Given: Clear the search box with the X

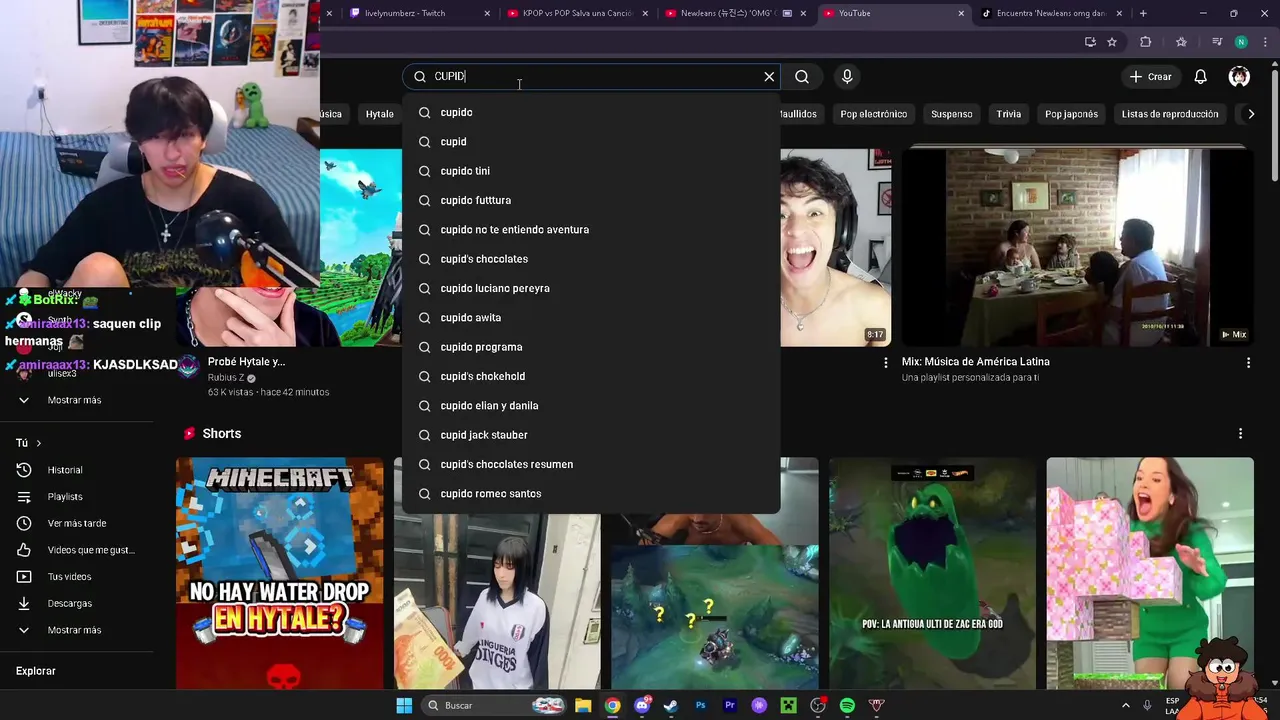Looking at the screenshot, I should [769, 76].
